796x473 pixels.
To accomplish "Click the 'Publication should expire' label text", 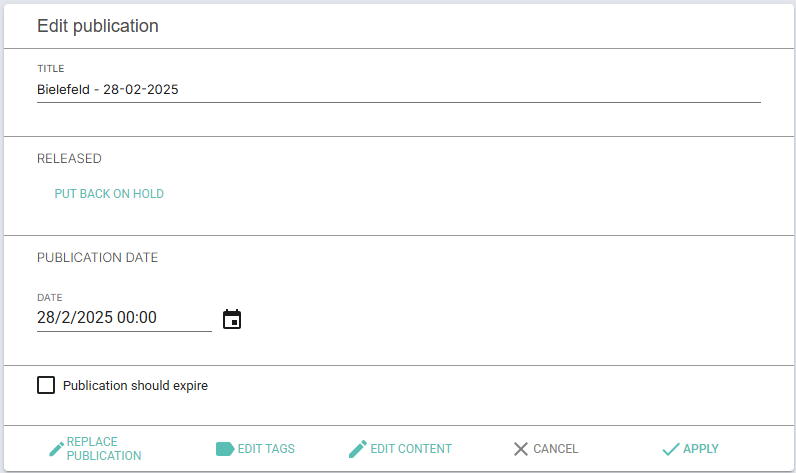I will [x=135, y=386].
